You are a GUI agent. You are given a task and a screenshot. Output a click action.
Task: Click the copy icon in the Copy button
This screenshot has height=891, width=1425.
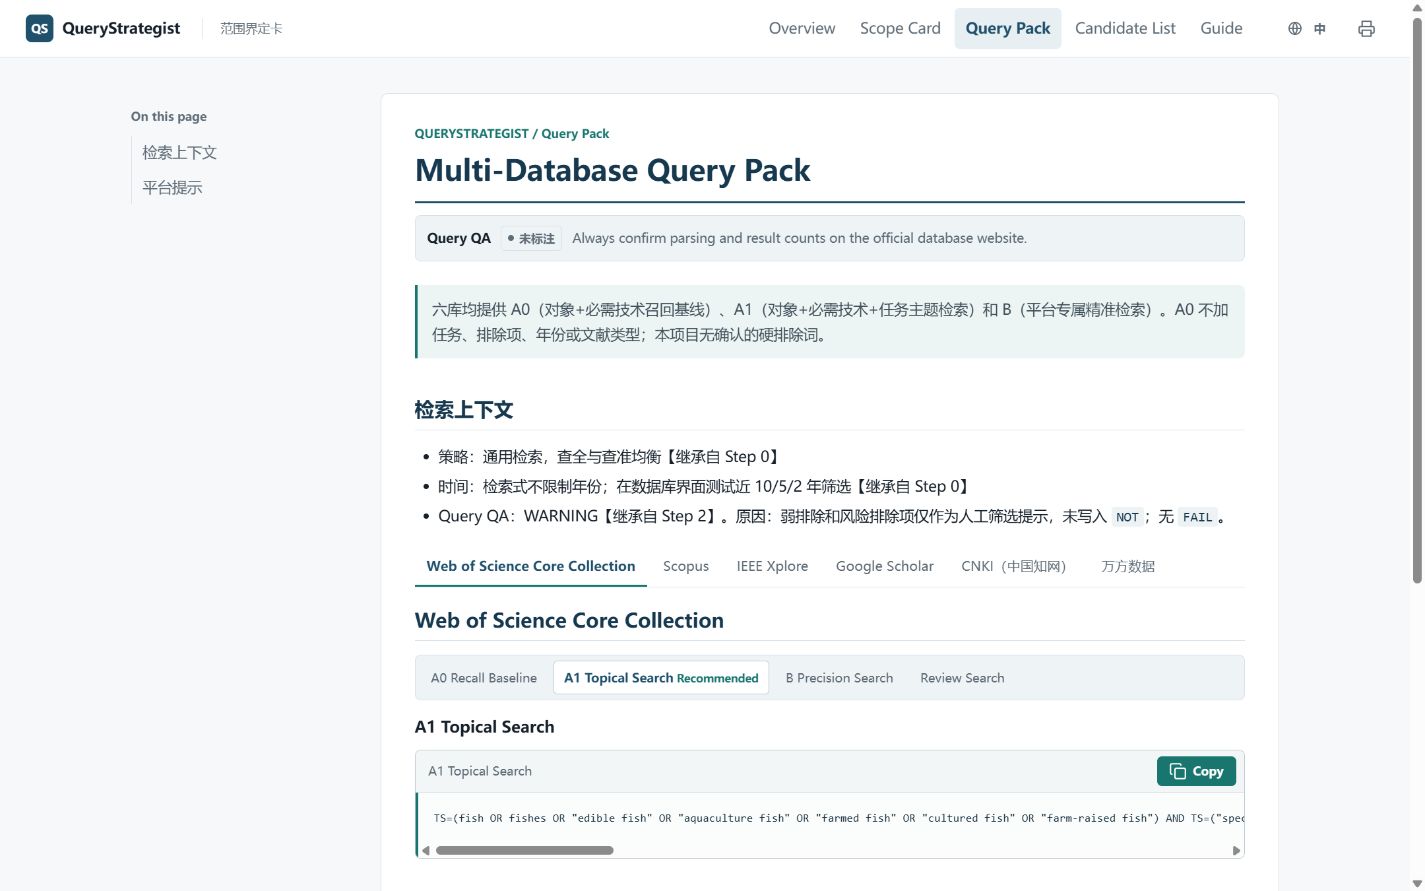click(x=1178, y=771)
